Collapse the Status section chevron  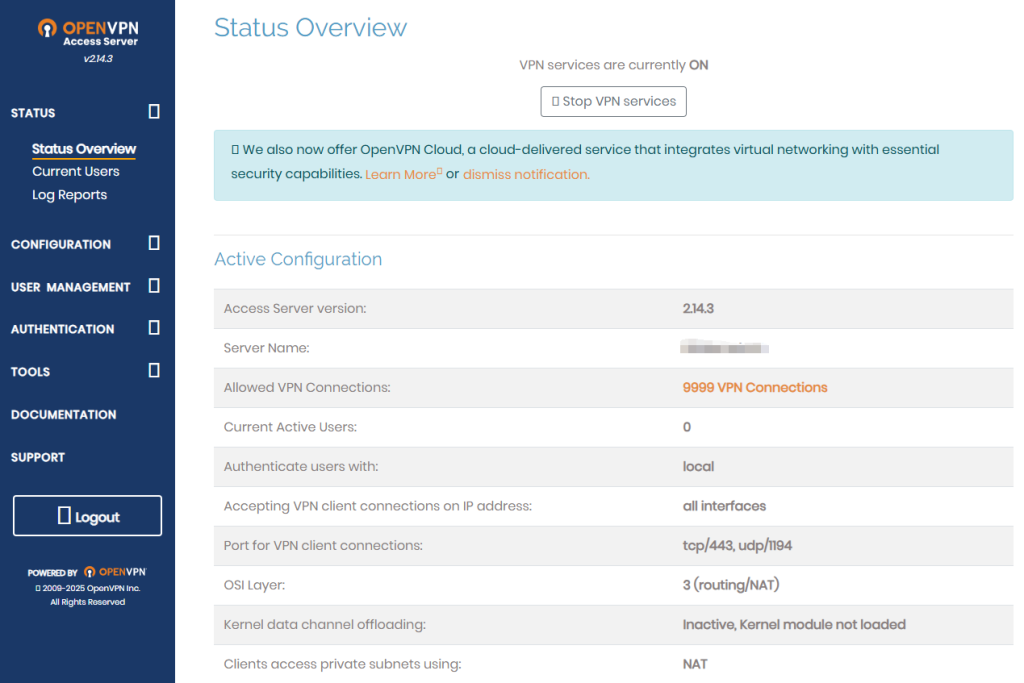coord(154,112)
